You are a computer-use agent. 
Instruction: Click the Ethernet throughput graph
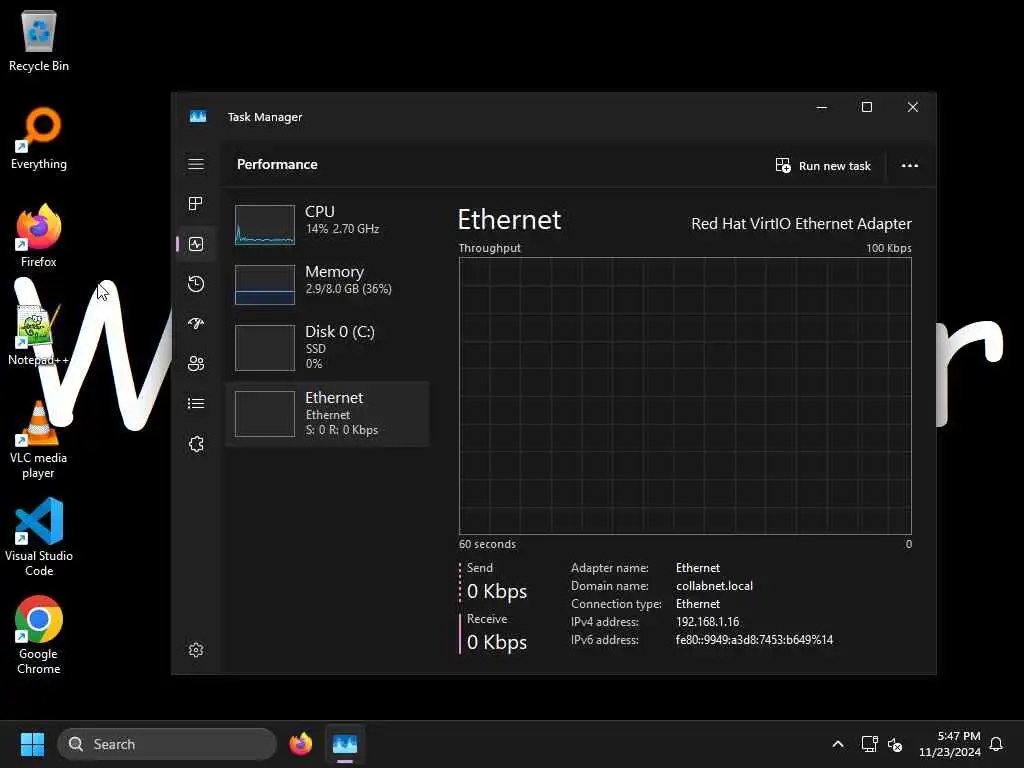(685, 396)
